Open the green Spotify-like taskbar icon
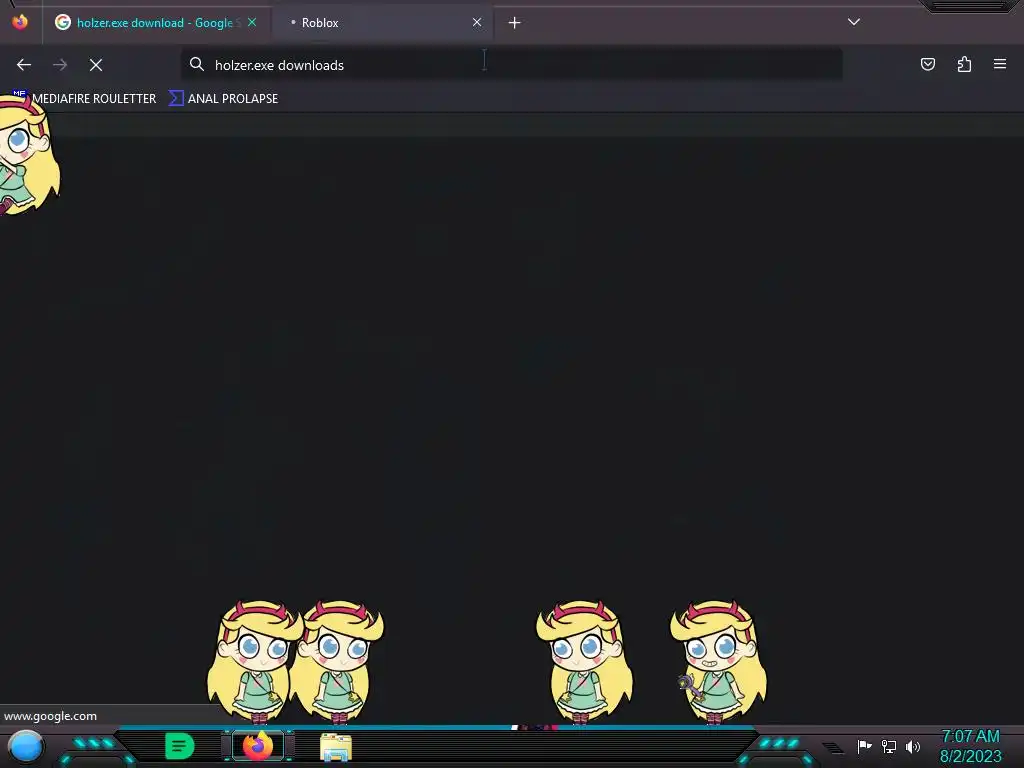Screen dimensions: 1024x768 point(180,746)
